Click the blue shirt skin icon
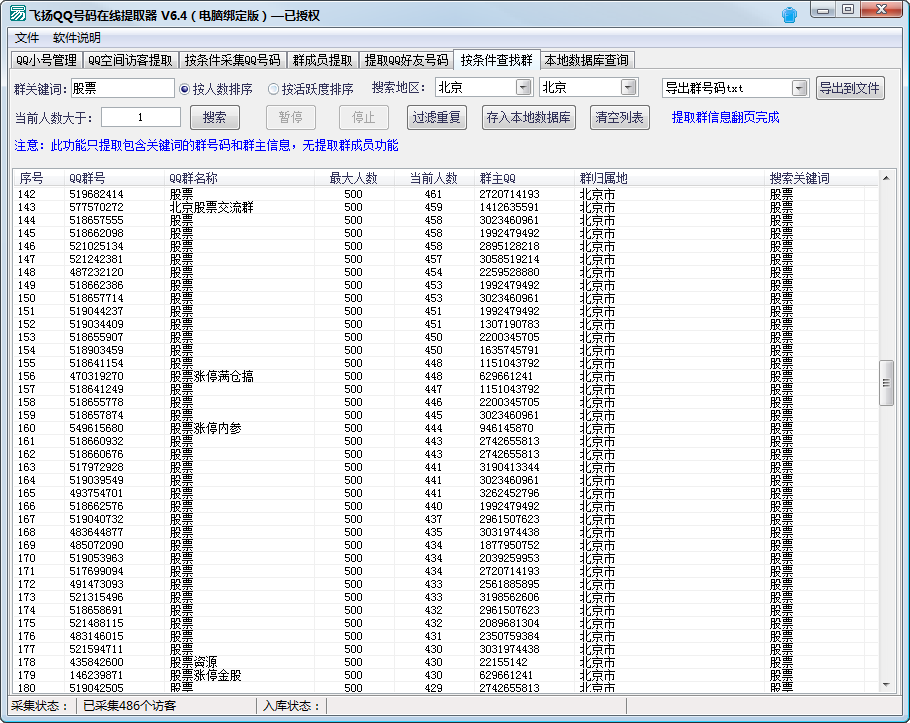 tap(789, 15)
